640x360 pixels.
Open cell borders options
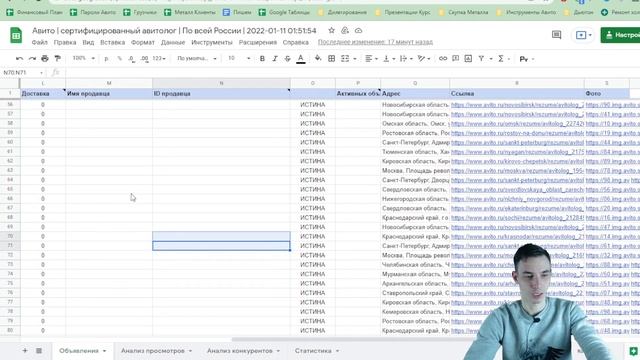331,59
